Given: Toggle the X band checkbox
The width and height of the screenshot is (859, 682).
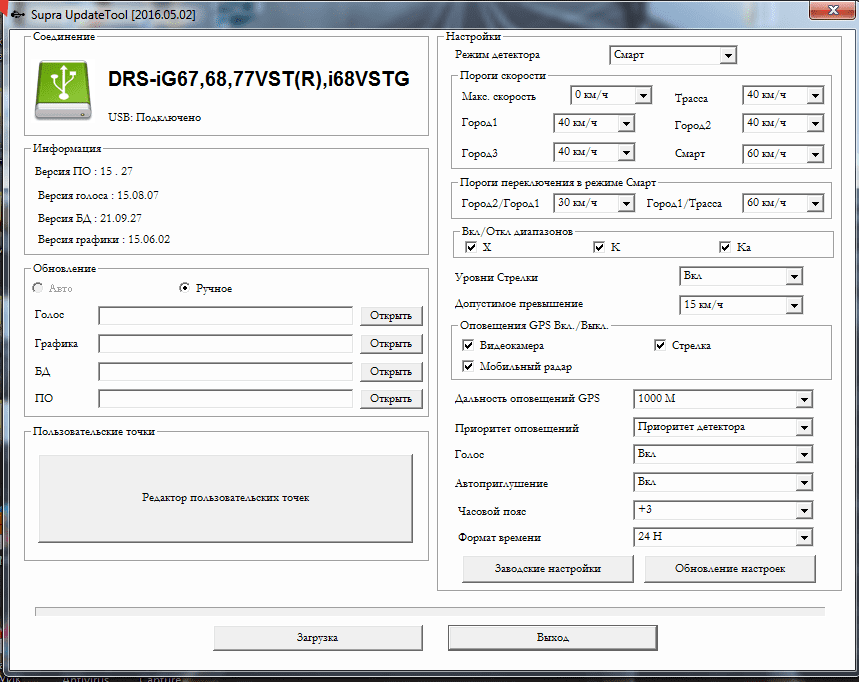Looking at the screenshot, I should [471, 247].
